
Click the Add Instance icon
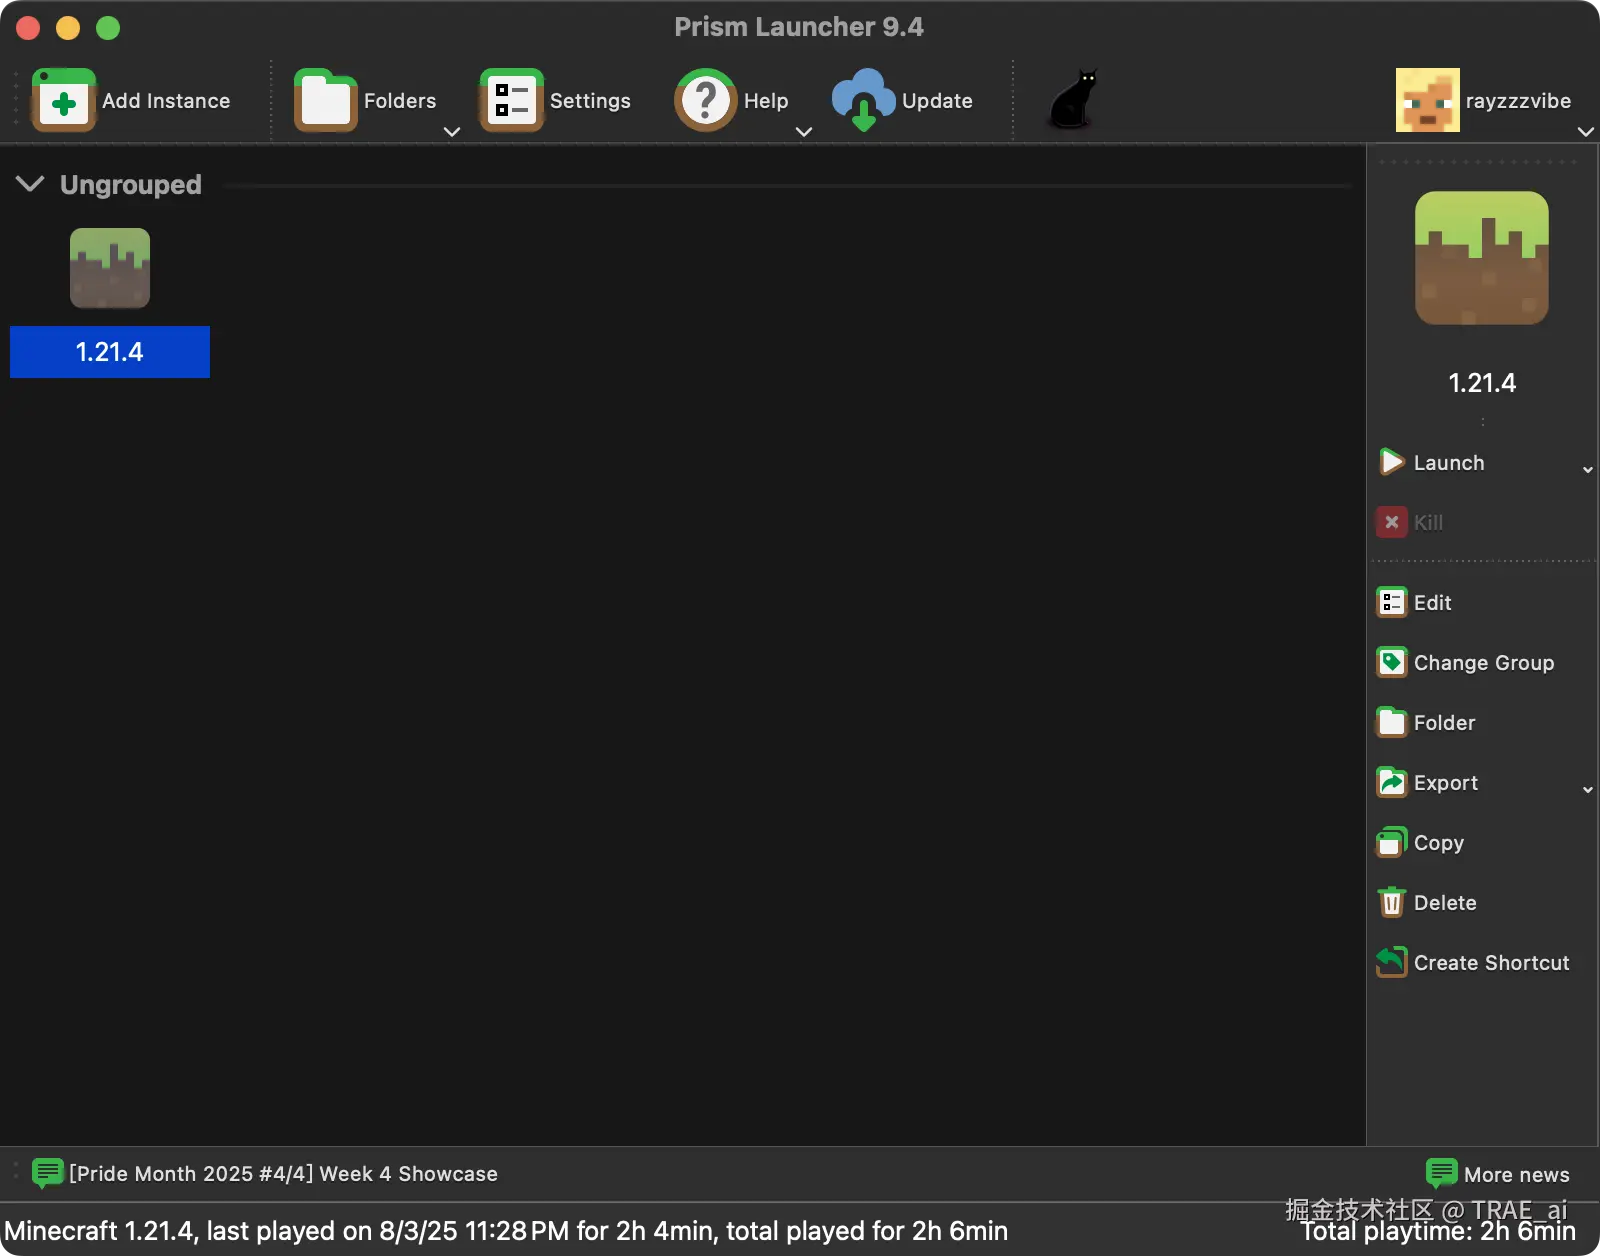(64, 100)
